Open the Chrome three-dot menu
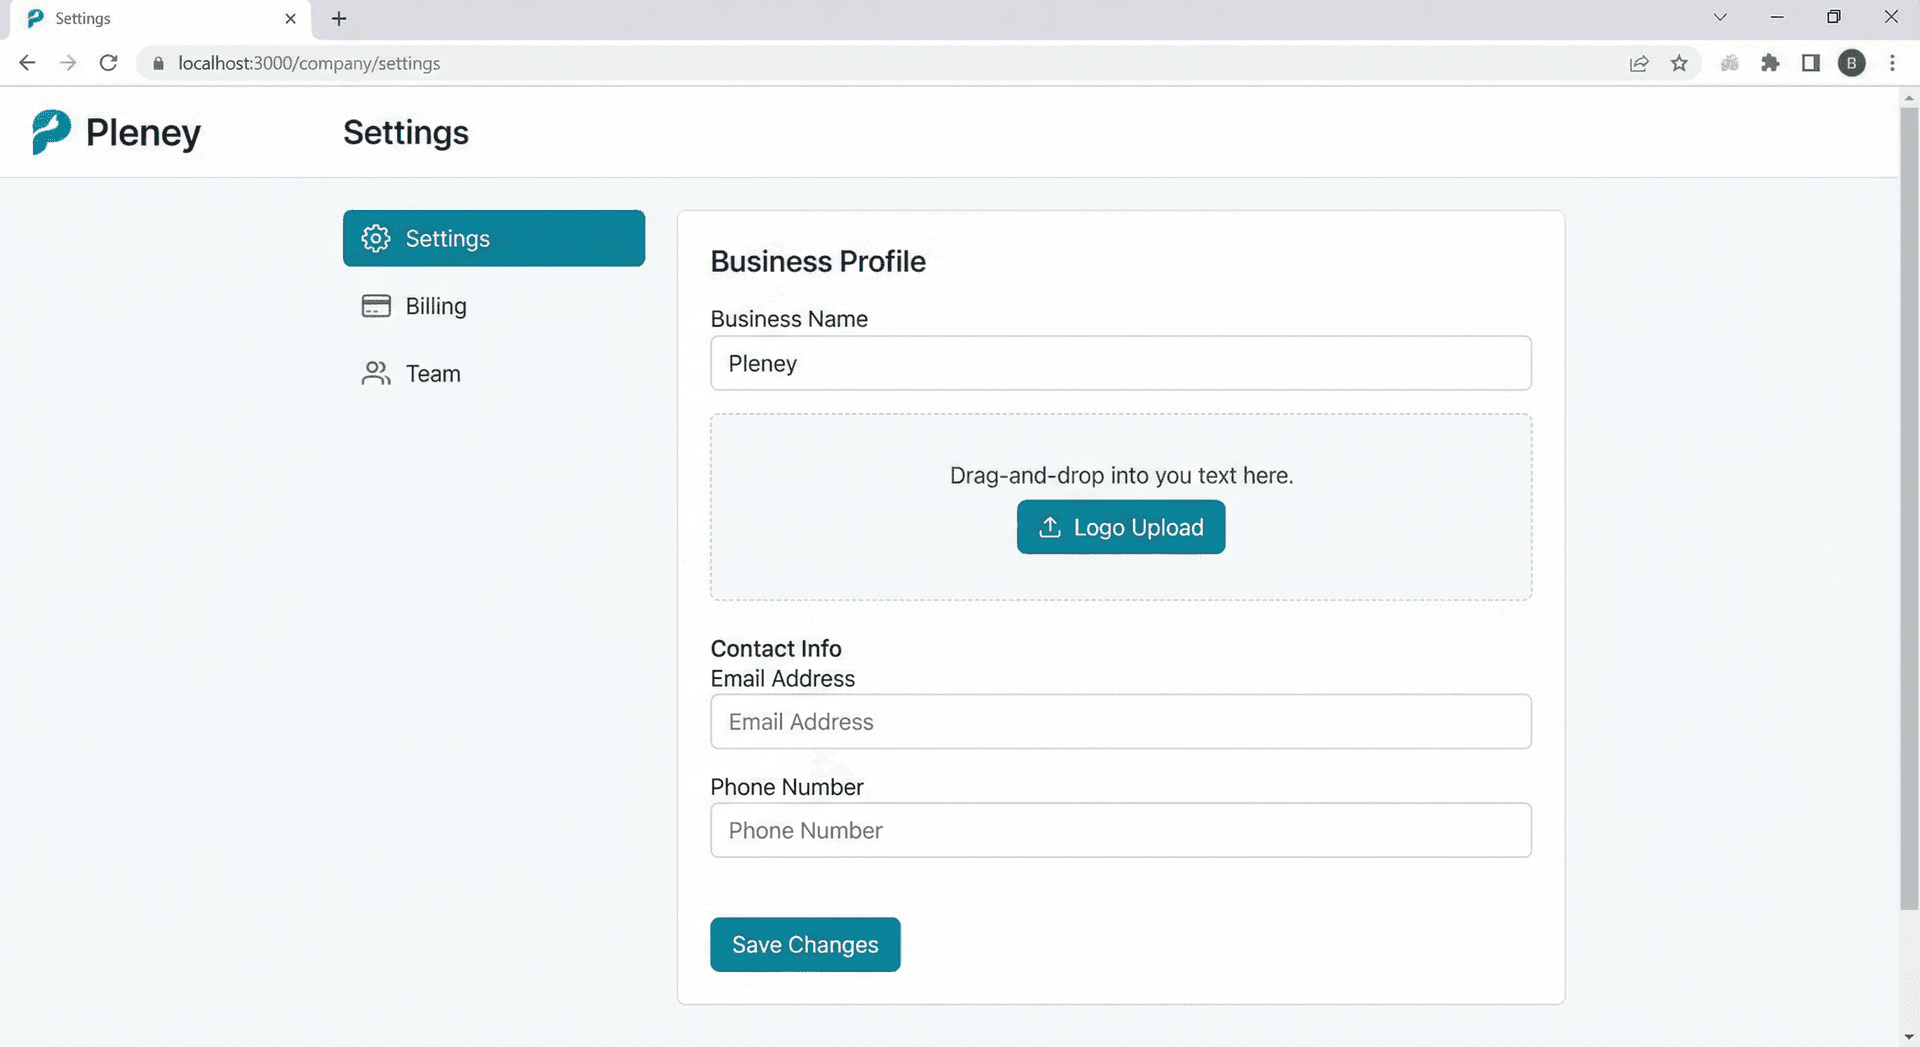 tap(1892, 63)
